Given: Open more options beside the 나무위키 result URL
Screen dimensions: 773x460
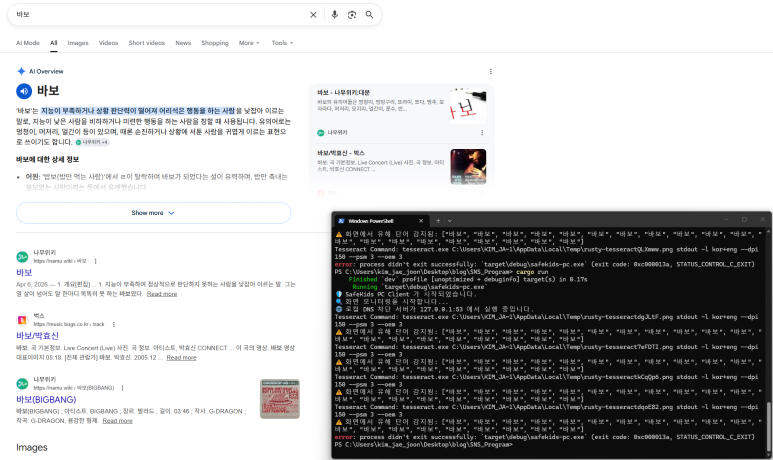Looking at the screenshot, I should click(x=96, y=261).
